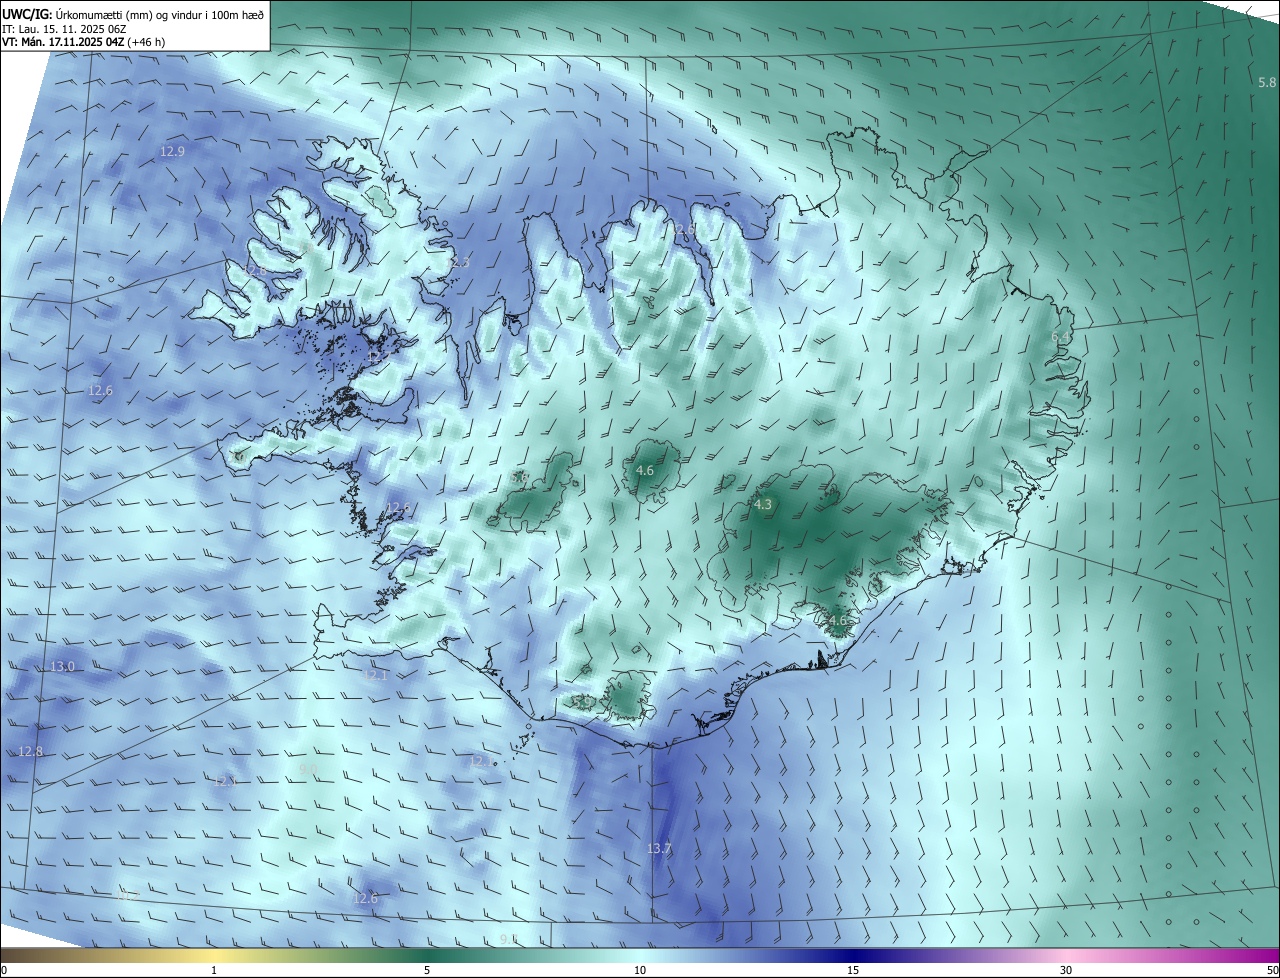Screen dimensions: 1280x978
Task: Click the colorbar tick label '0'
Action: tap(4, 970)
